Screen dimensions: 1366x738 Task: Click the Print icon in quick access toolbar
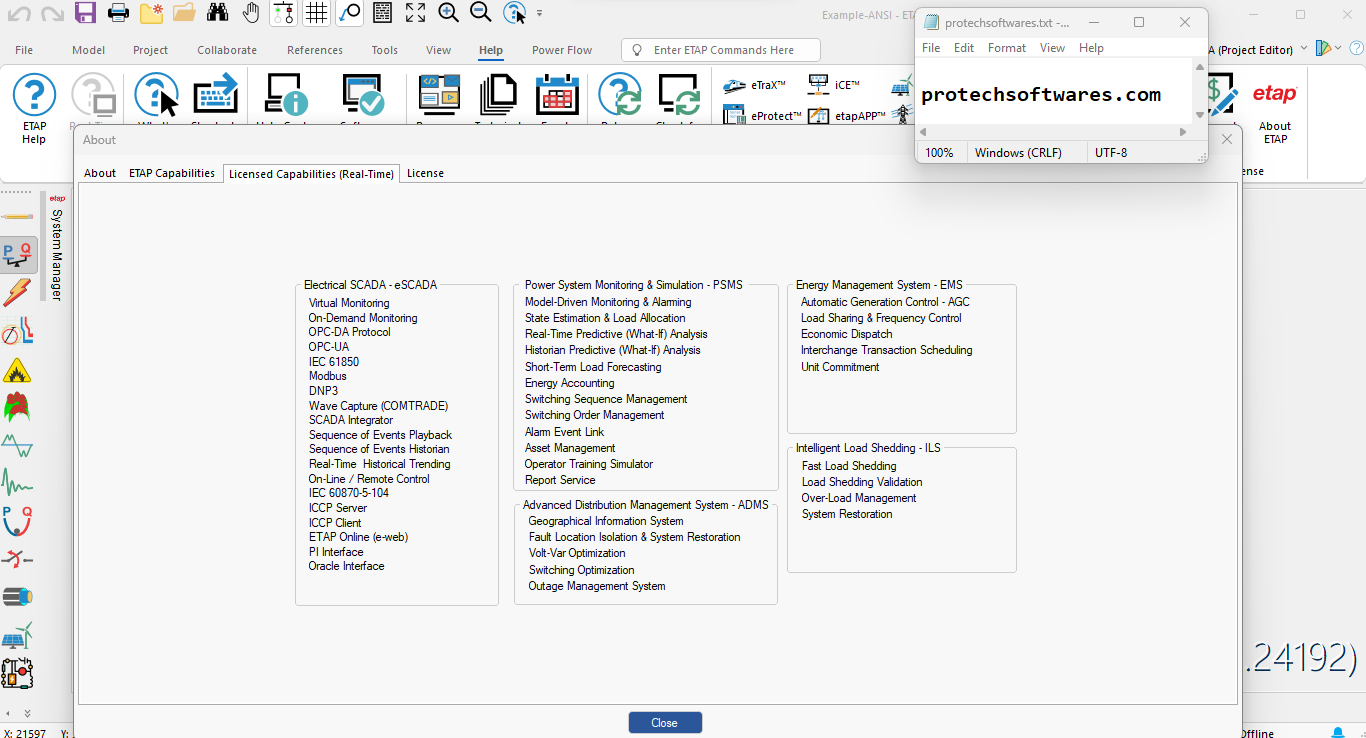[x=118, y=13]
